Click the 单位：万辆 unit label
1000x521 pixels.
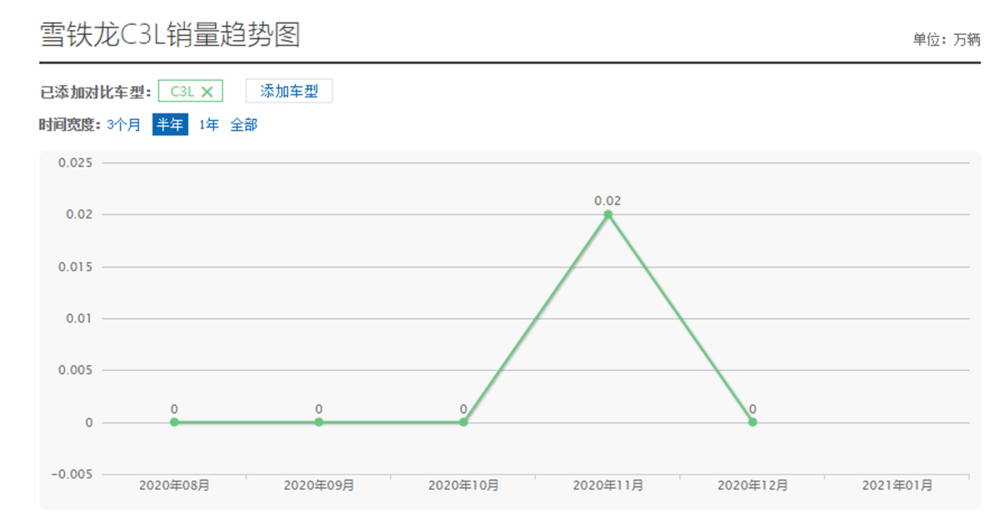pyautogui.click(x=946, y=40)
